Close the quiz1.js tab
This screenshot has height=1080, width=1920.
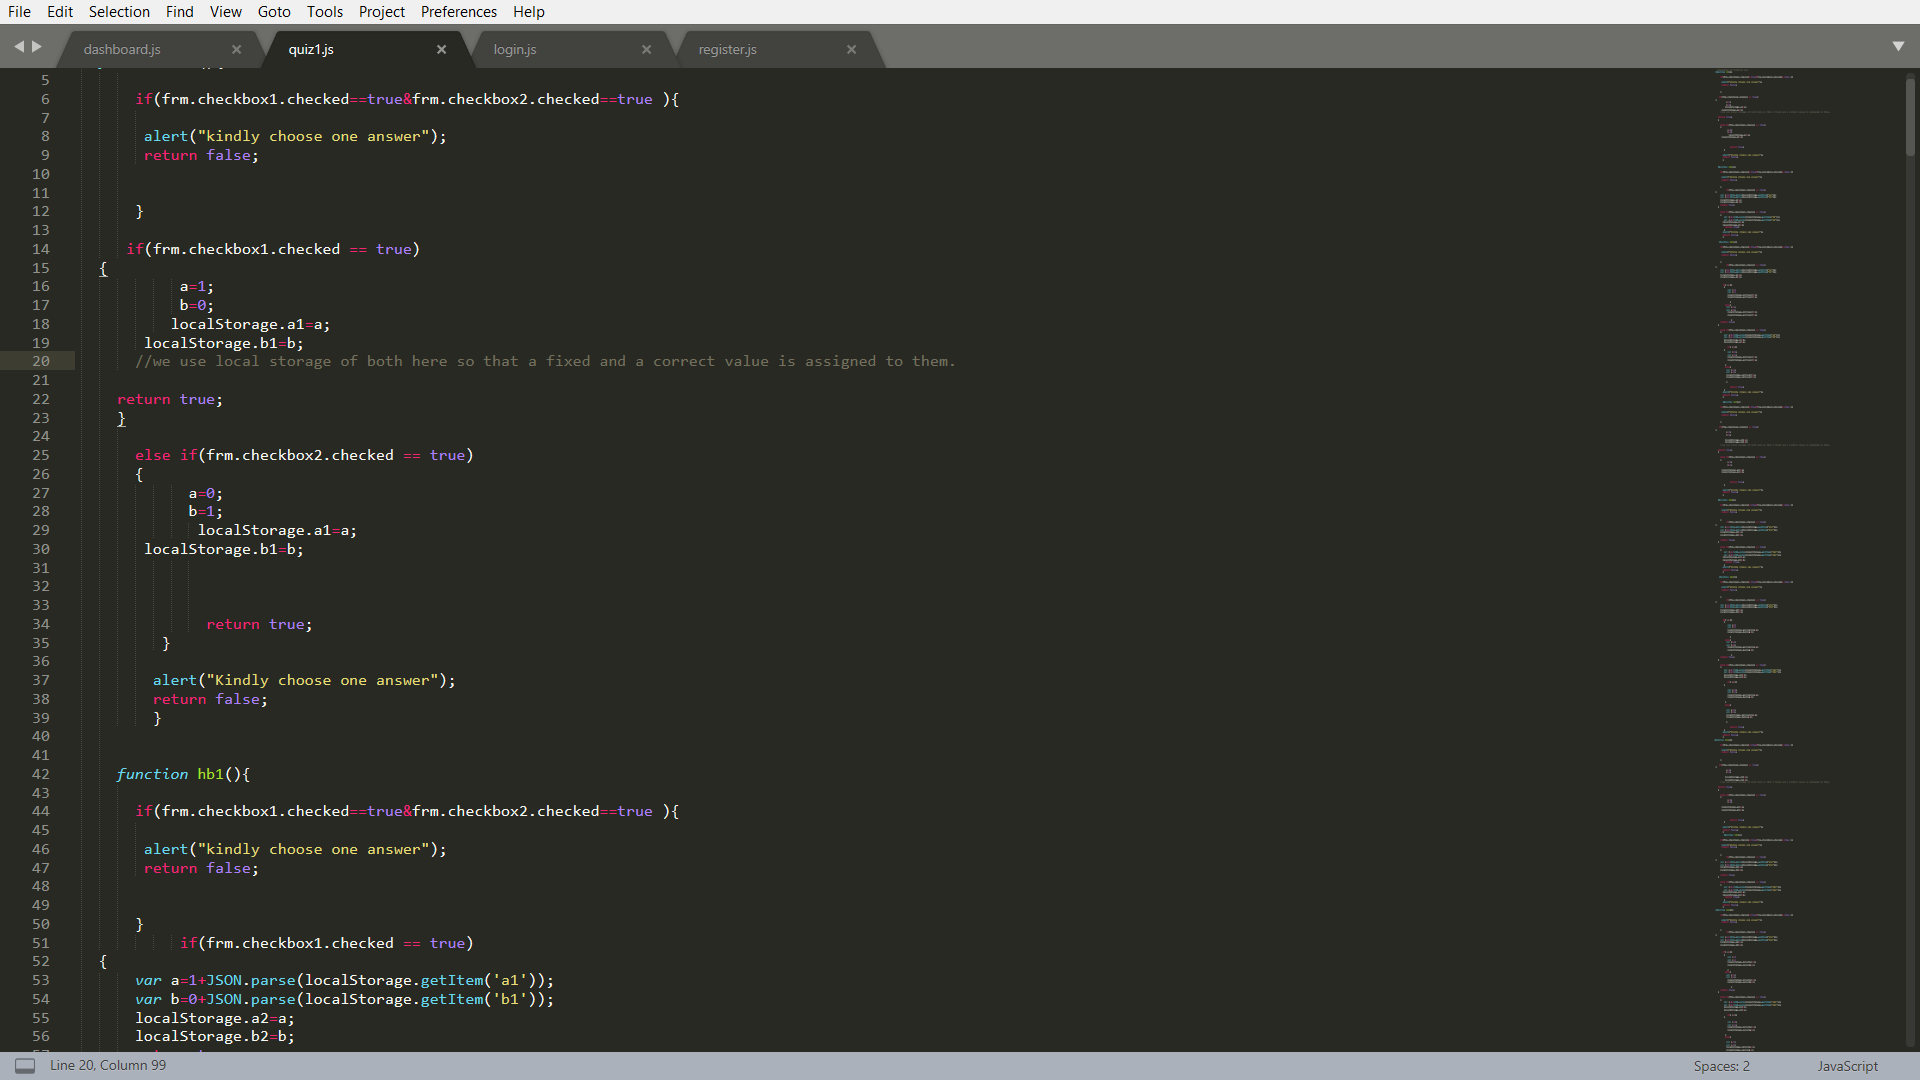coord(441,50)
